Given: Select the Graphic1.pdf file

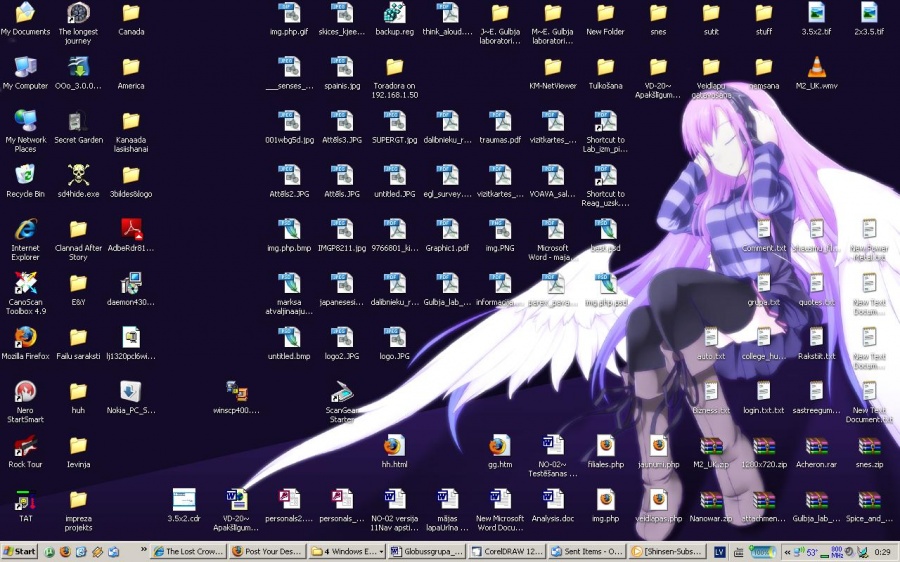Looking at the screenshot, I should (447, 235).
